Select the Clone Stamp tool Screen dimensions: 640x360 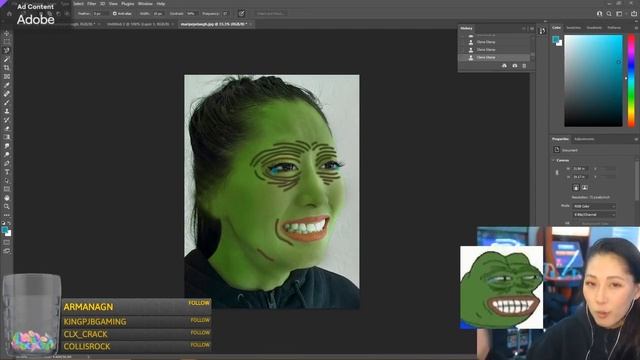pos(7,111)
